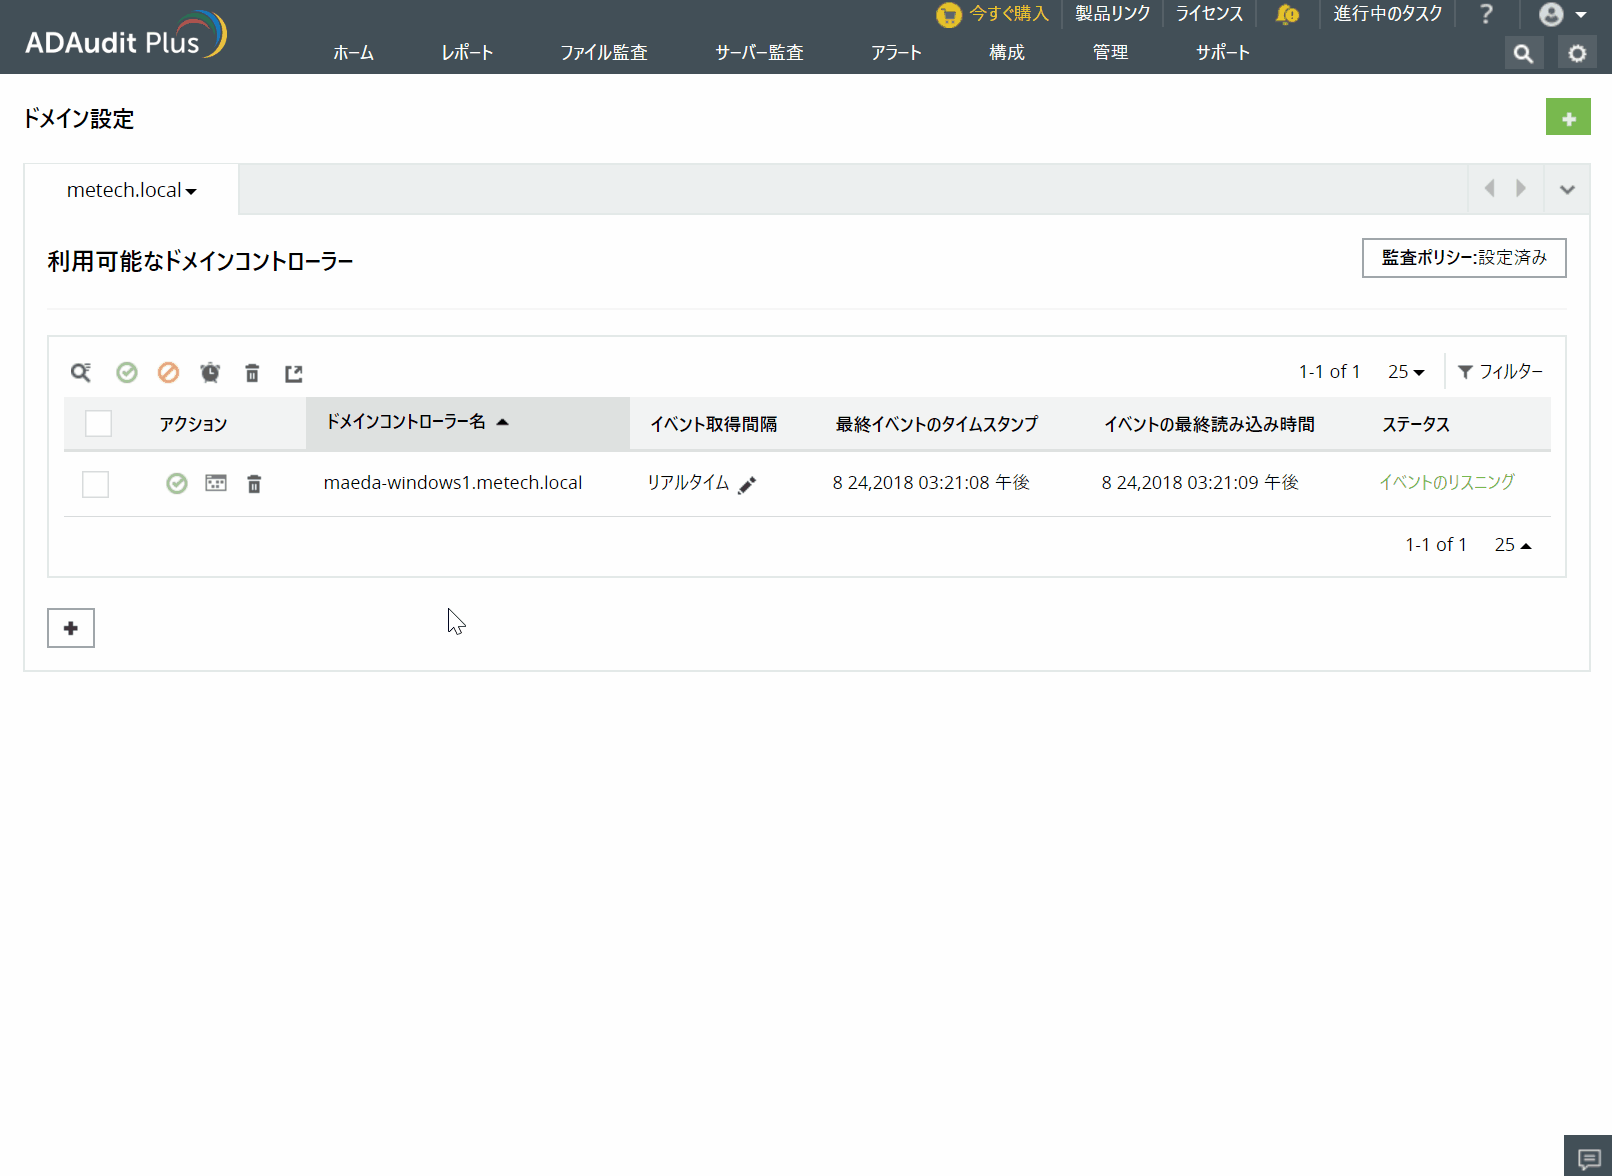1612x1176 pixels.
Task: Open the ファイル監査 menu
Action: [x=603, y=53]
